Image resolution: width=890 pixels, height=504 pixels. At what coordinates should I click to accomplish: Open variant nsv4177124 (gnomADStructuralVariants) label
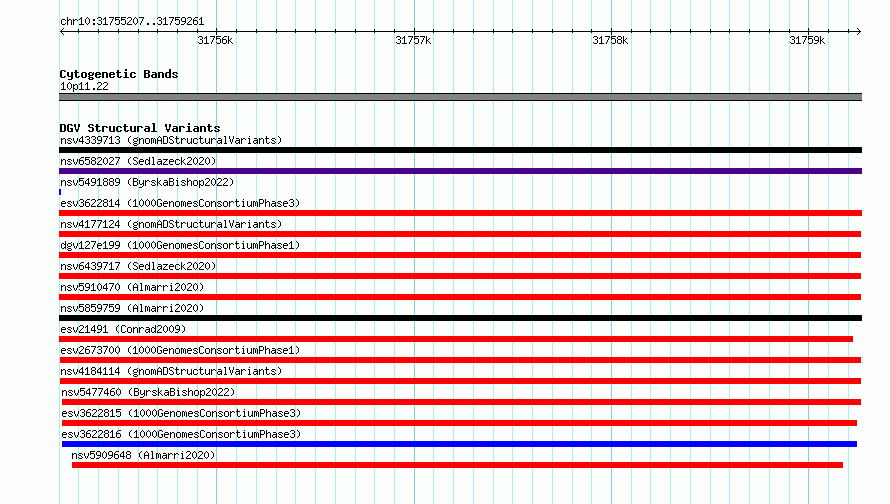click(171, 224)
